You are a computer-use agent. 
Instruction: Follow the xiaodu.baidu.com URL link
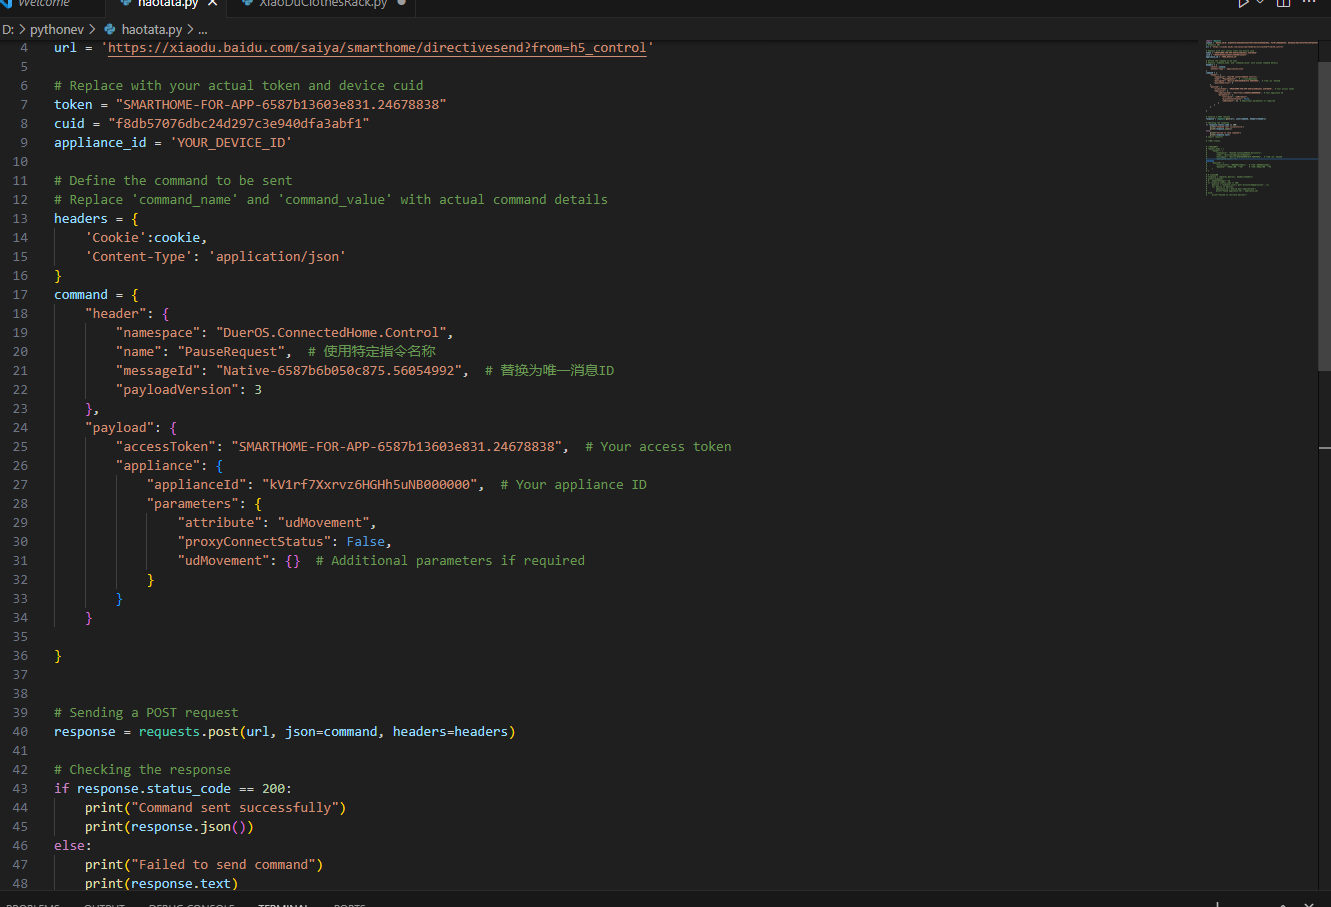377,47
